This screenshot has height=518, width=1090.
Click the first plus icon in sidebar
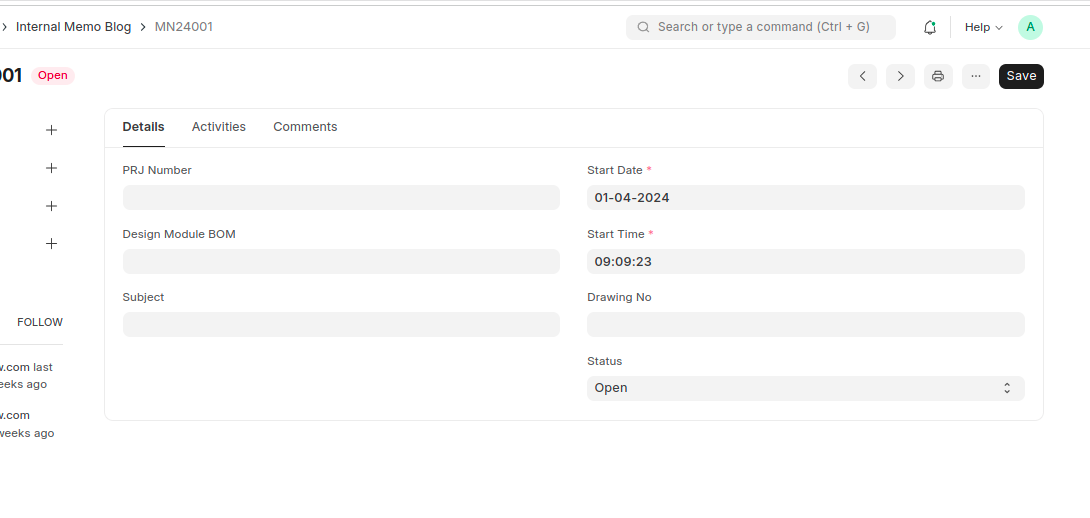pyautogui.click(x=52, y=130)
